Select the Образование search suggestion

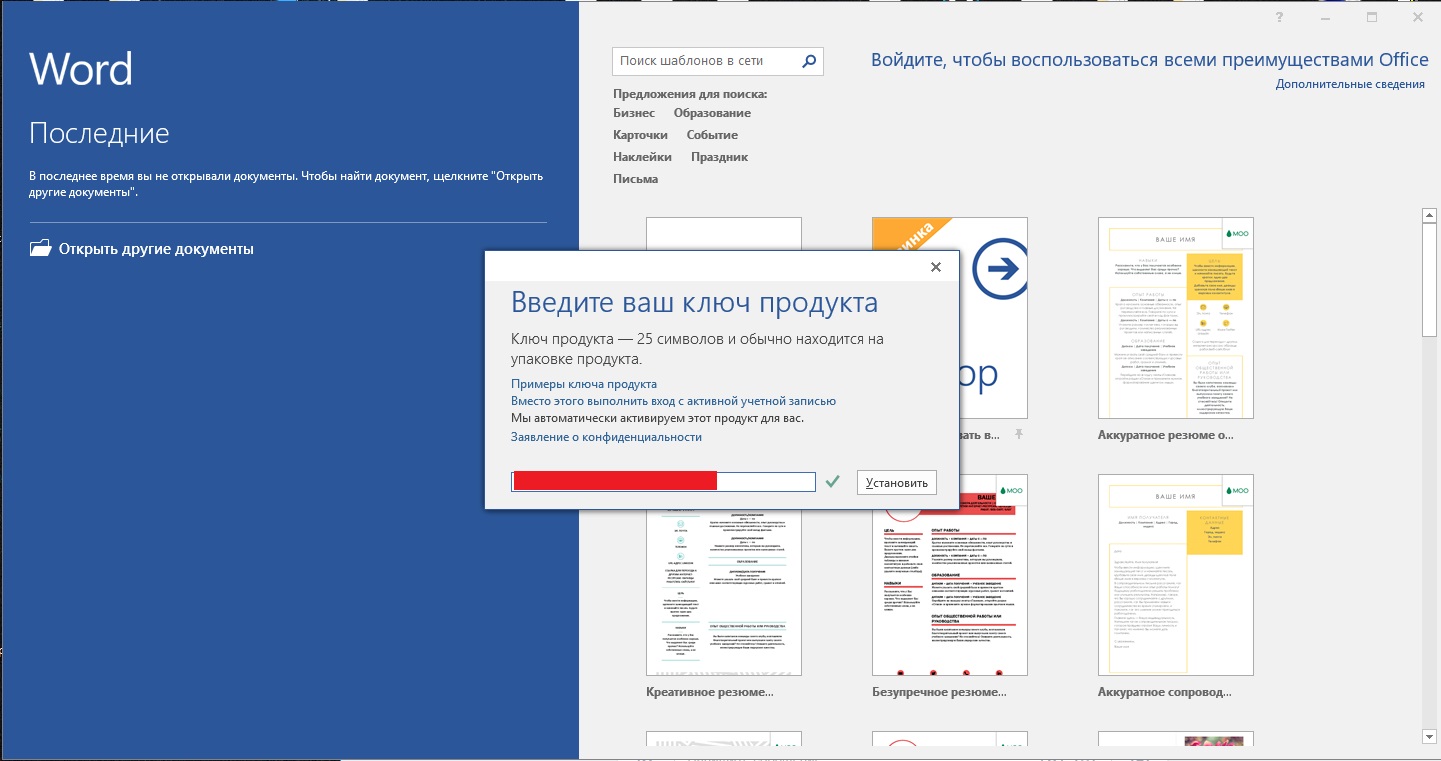712,113
